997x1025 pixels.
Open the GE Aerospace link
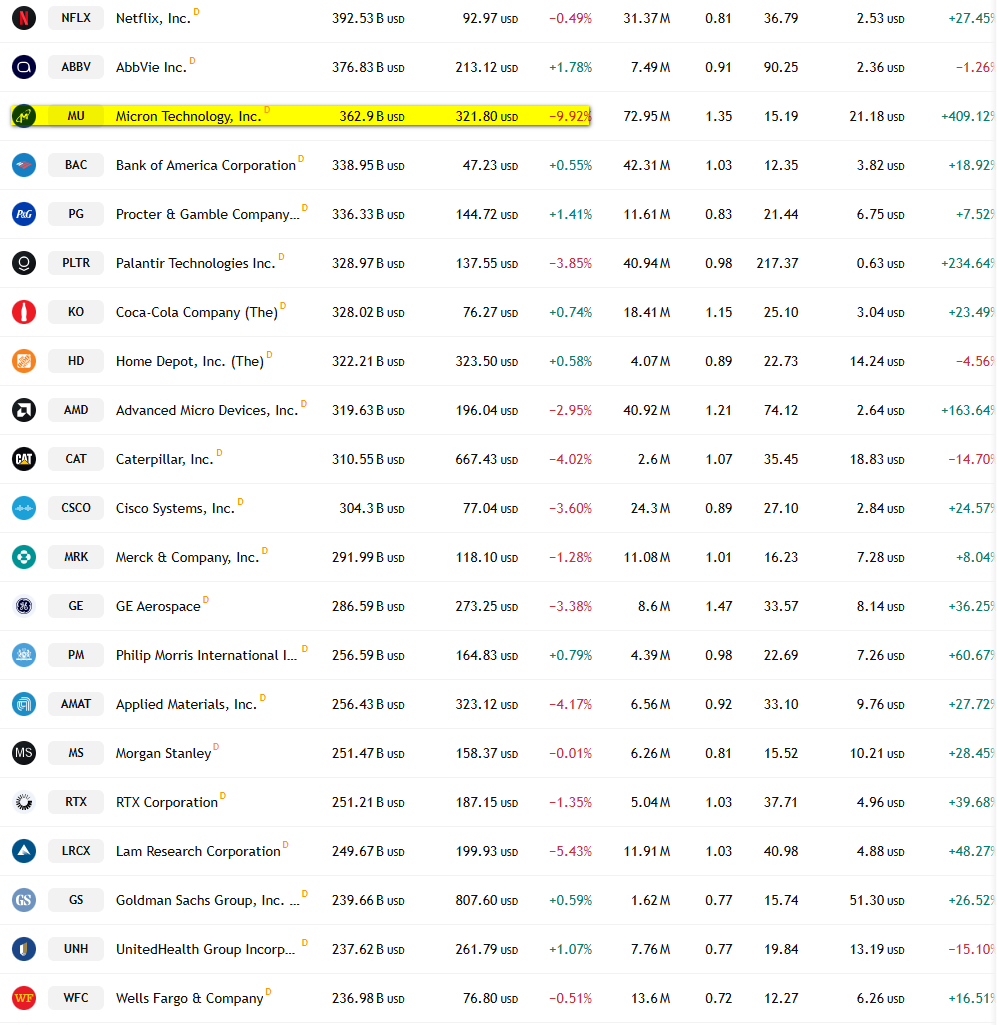(158, 607)
